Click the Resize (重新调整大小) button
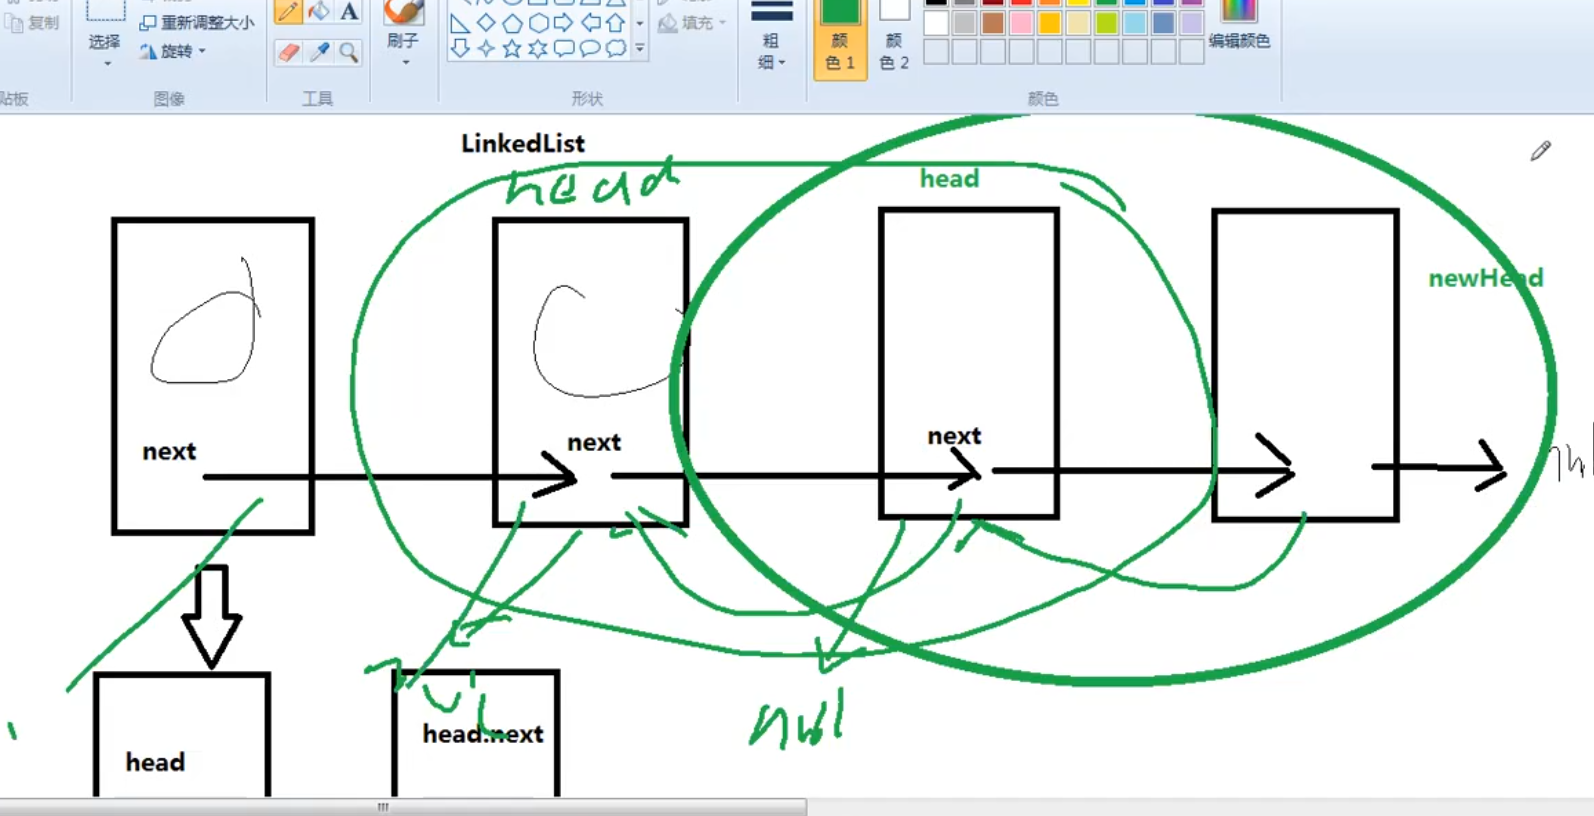The height and width of the screenshot is (816, 1594). click(x=198, y=22)
